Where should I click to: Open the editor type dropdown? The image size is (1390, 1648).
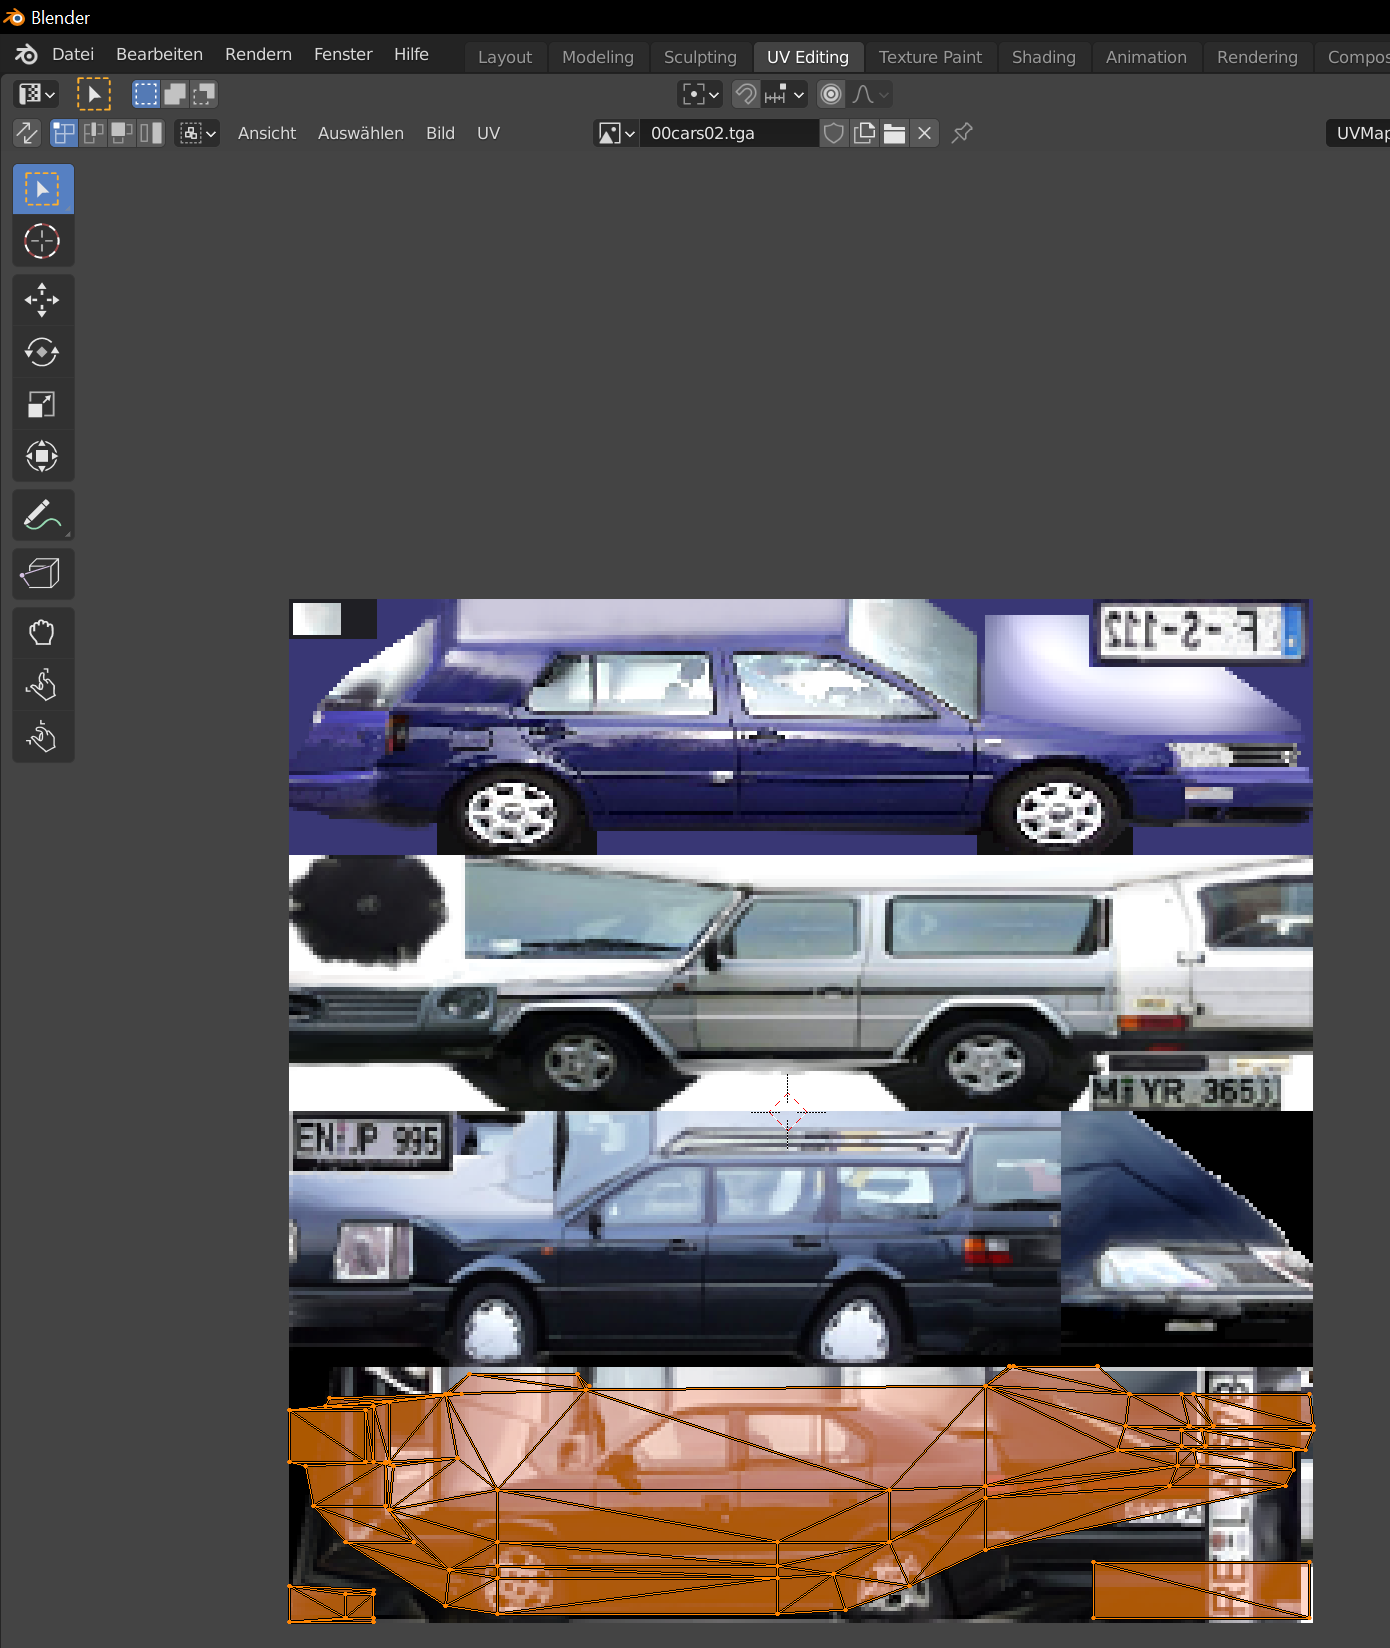[x=37, y=94]
